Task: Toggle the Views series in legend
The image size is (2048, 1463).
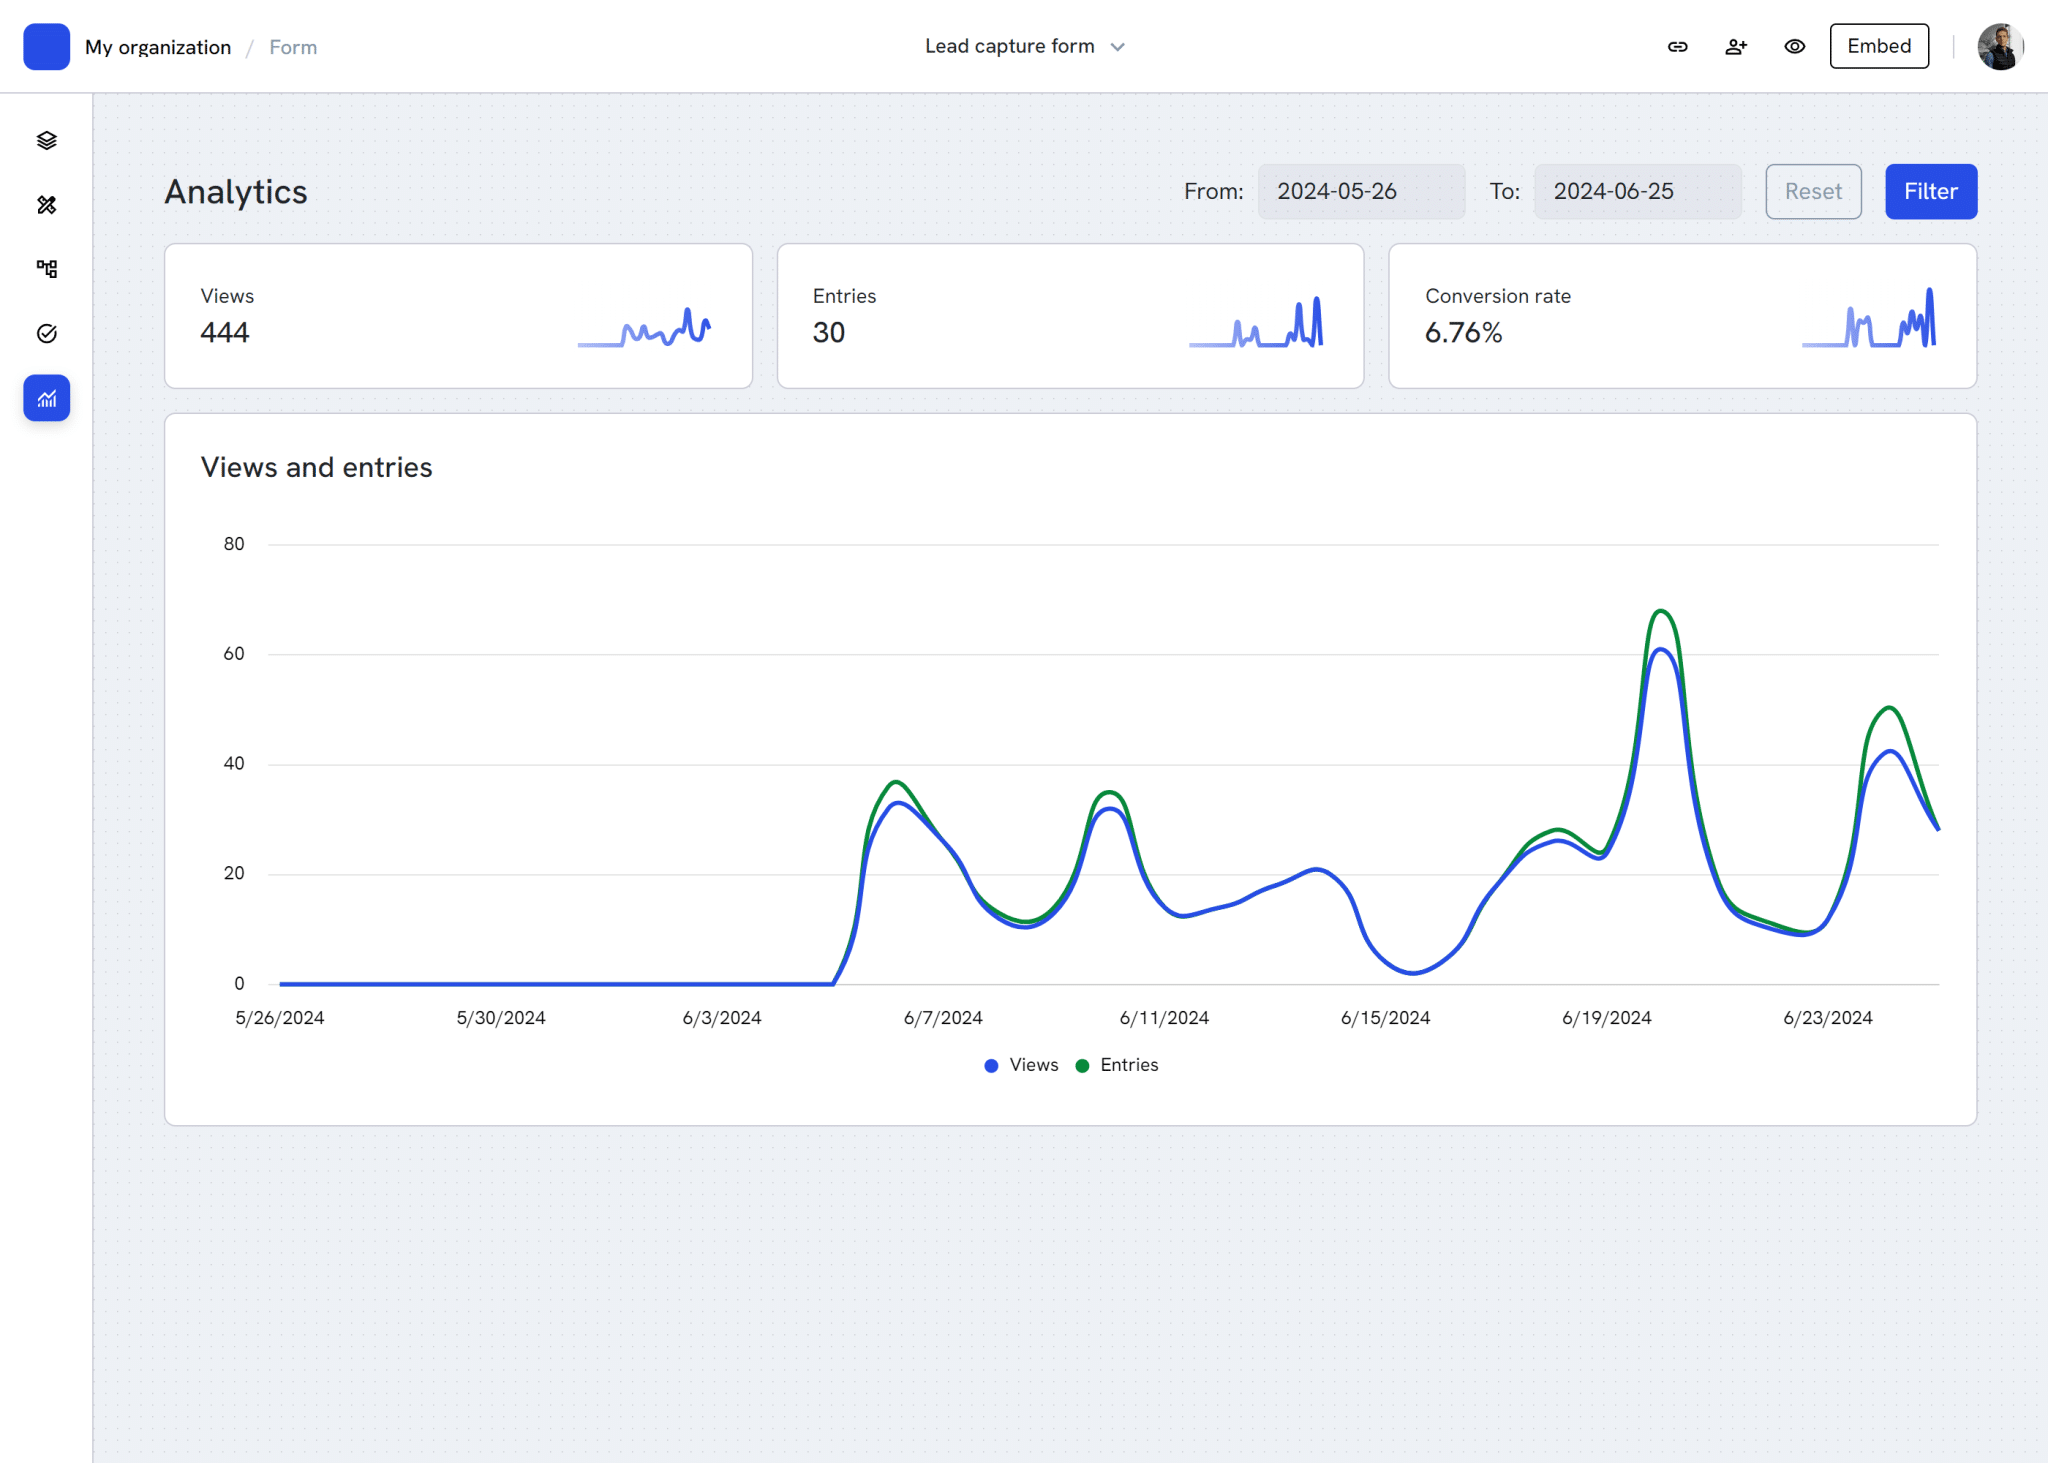Action: 1022,1065
